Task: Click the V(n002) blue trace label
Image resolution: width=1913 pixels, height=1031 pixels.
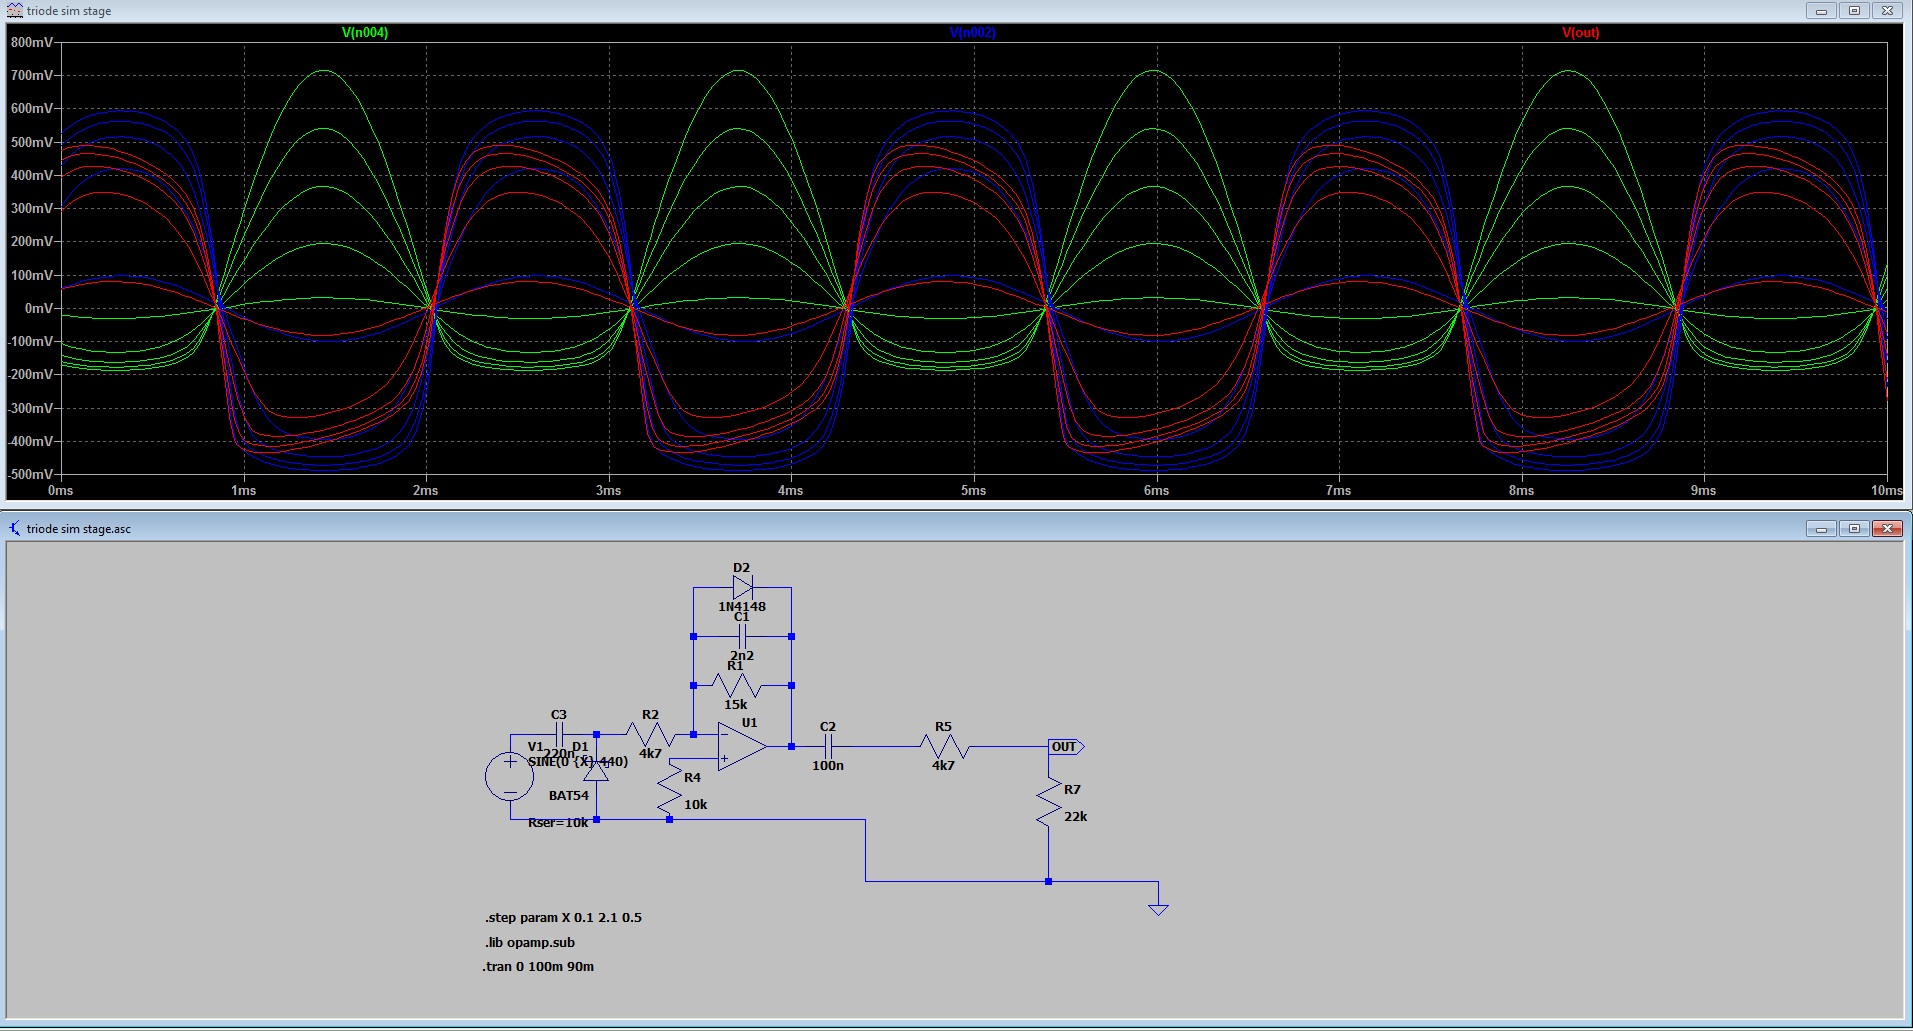Action: 972,33
